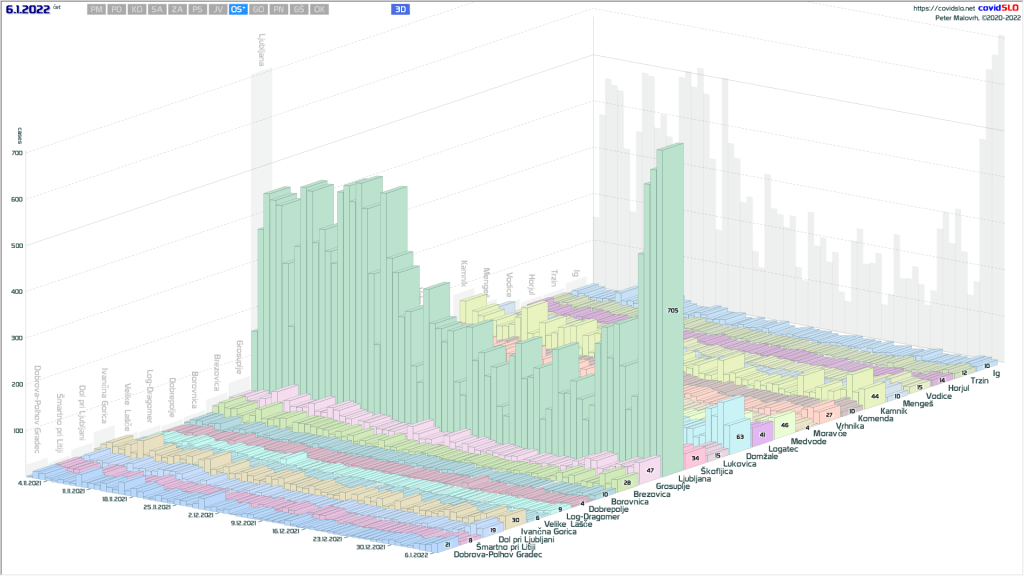Click the Ljubljana bar labeled 705
Image resolution: width=1024 pixels, height=576 pixels.
pyautogui.click(x=671, y=311)
